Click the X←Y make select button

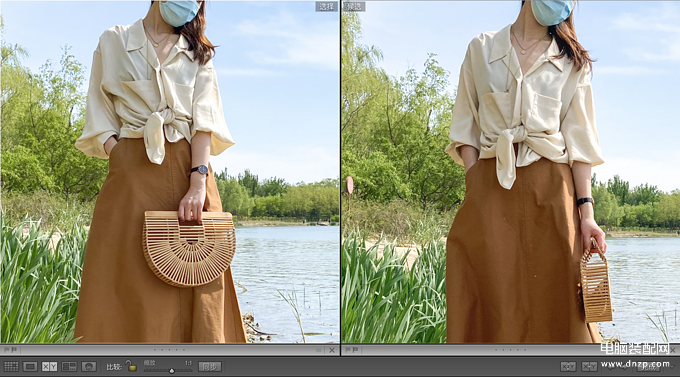tap(589, 367)
